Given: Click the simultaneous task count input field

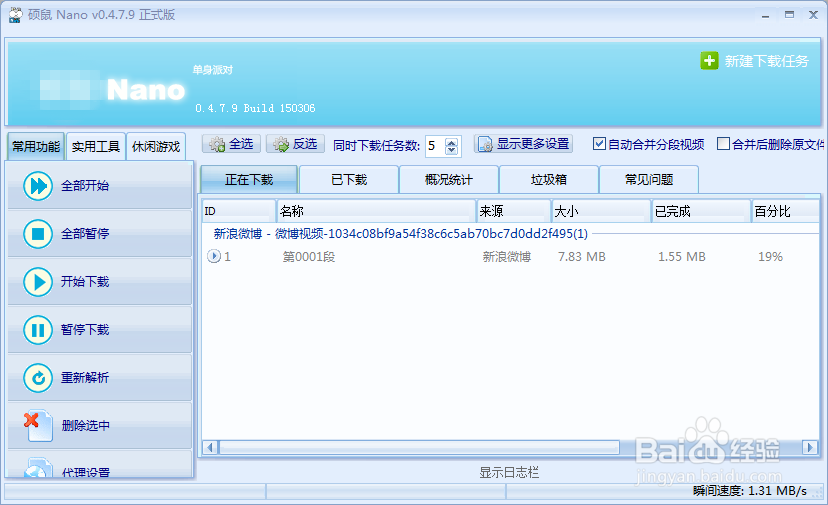Looking at the screenshot, I should [x=436, y=145].
